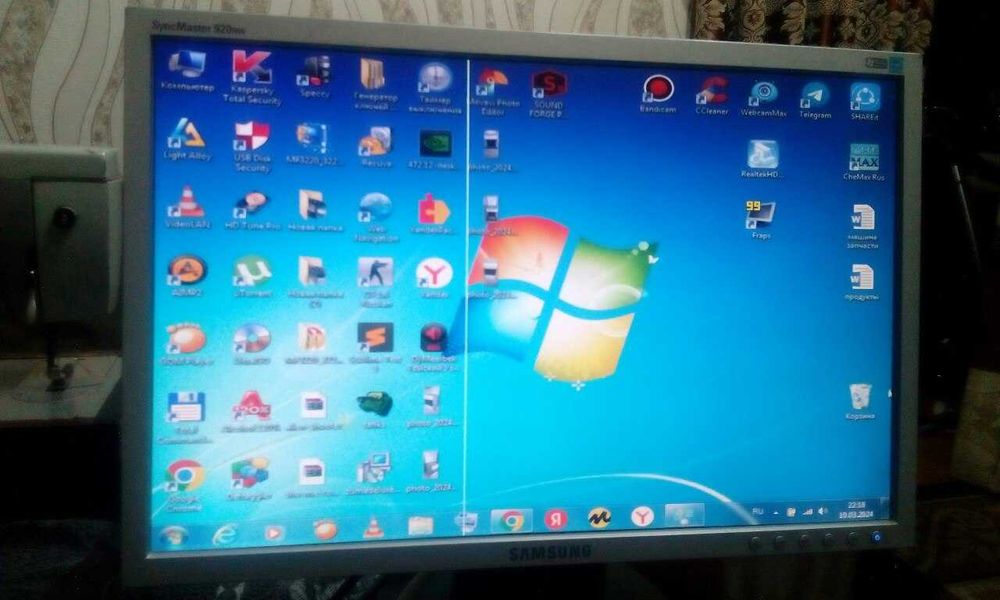The image size is (1000, 600).
Task: Select the AIMP2 desktop icon
Action: (187, 275)
